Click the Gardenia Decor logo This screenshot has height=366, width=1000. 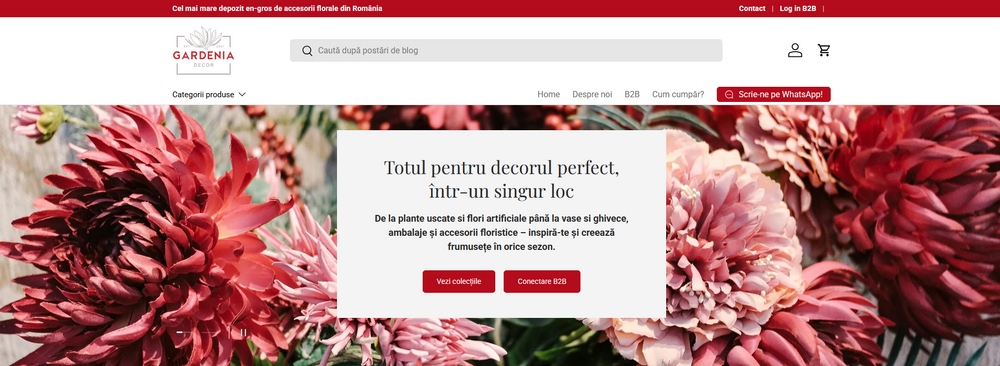[x=203, y=50]
